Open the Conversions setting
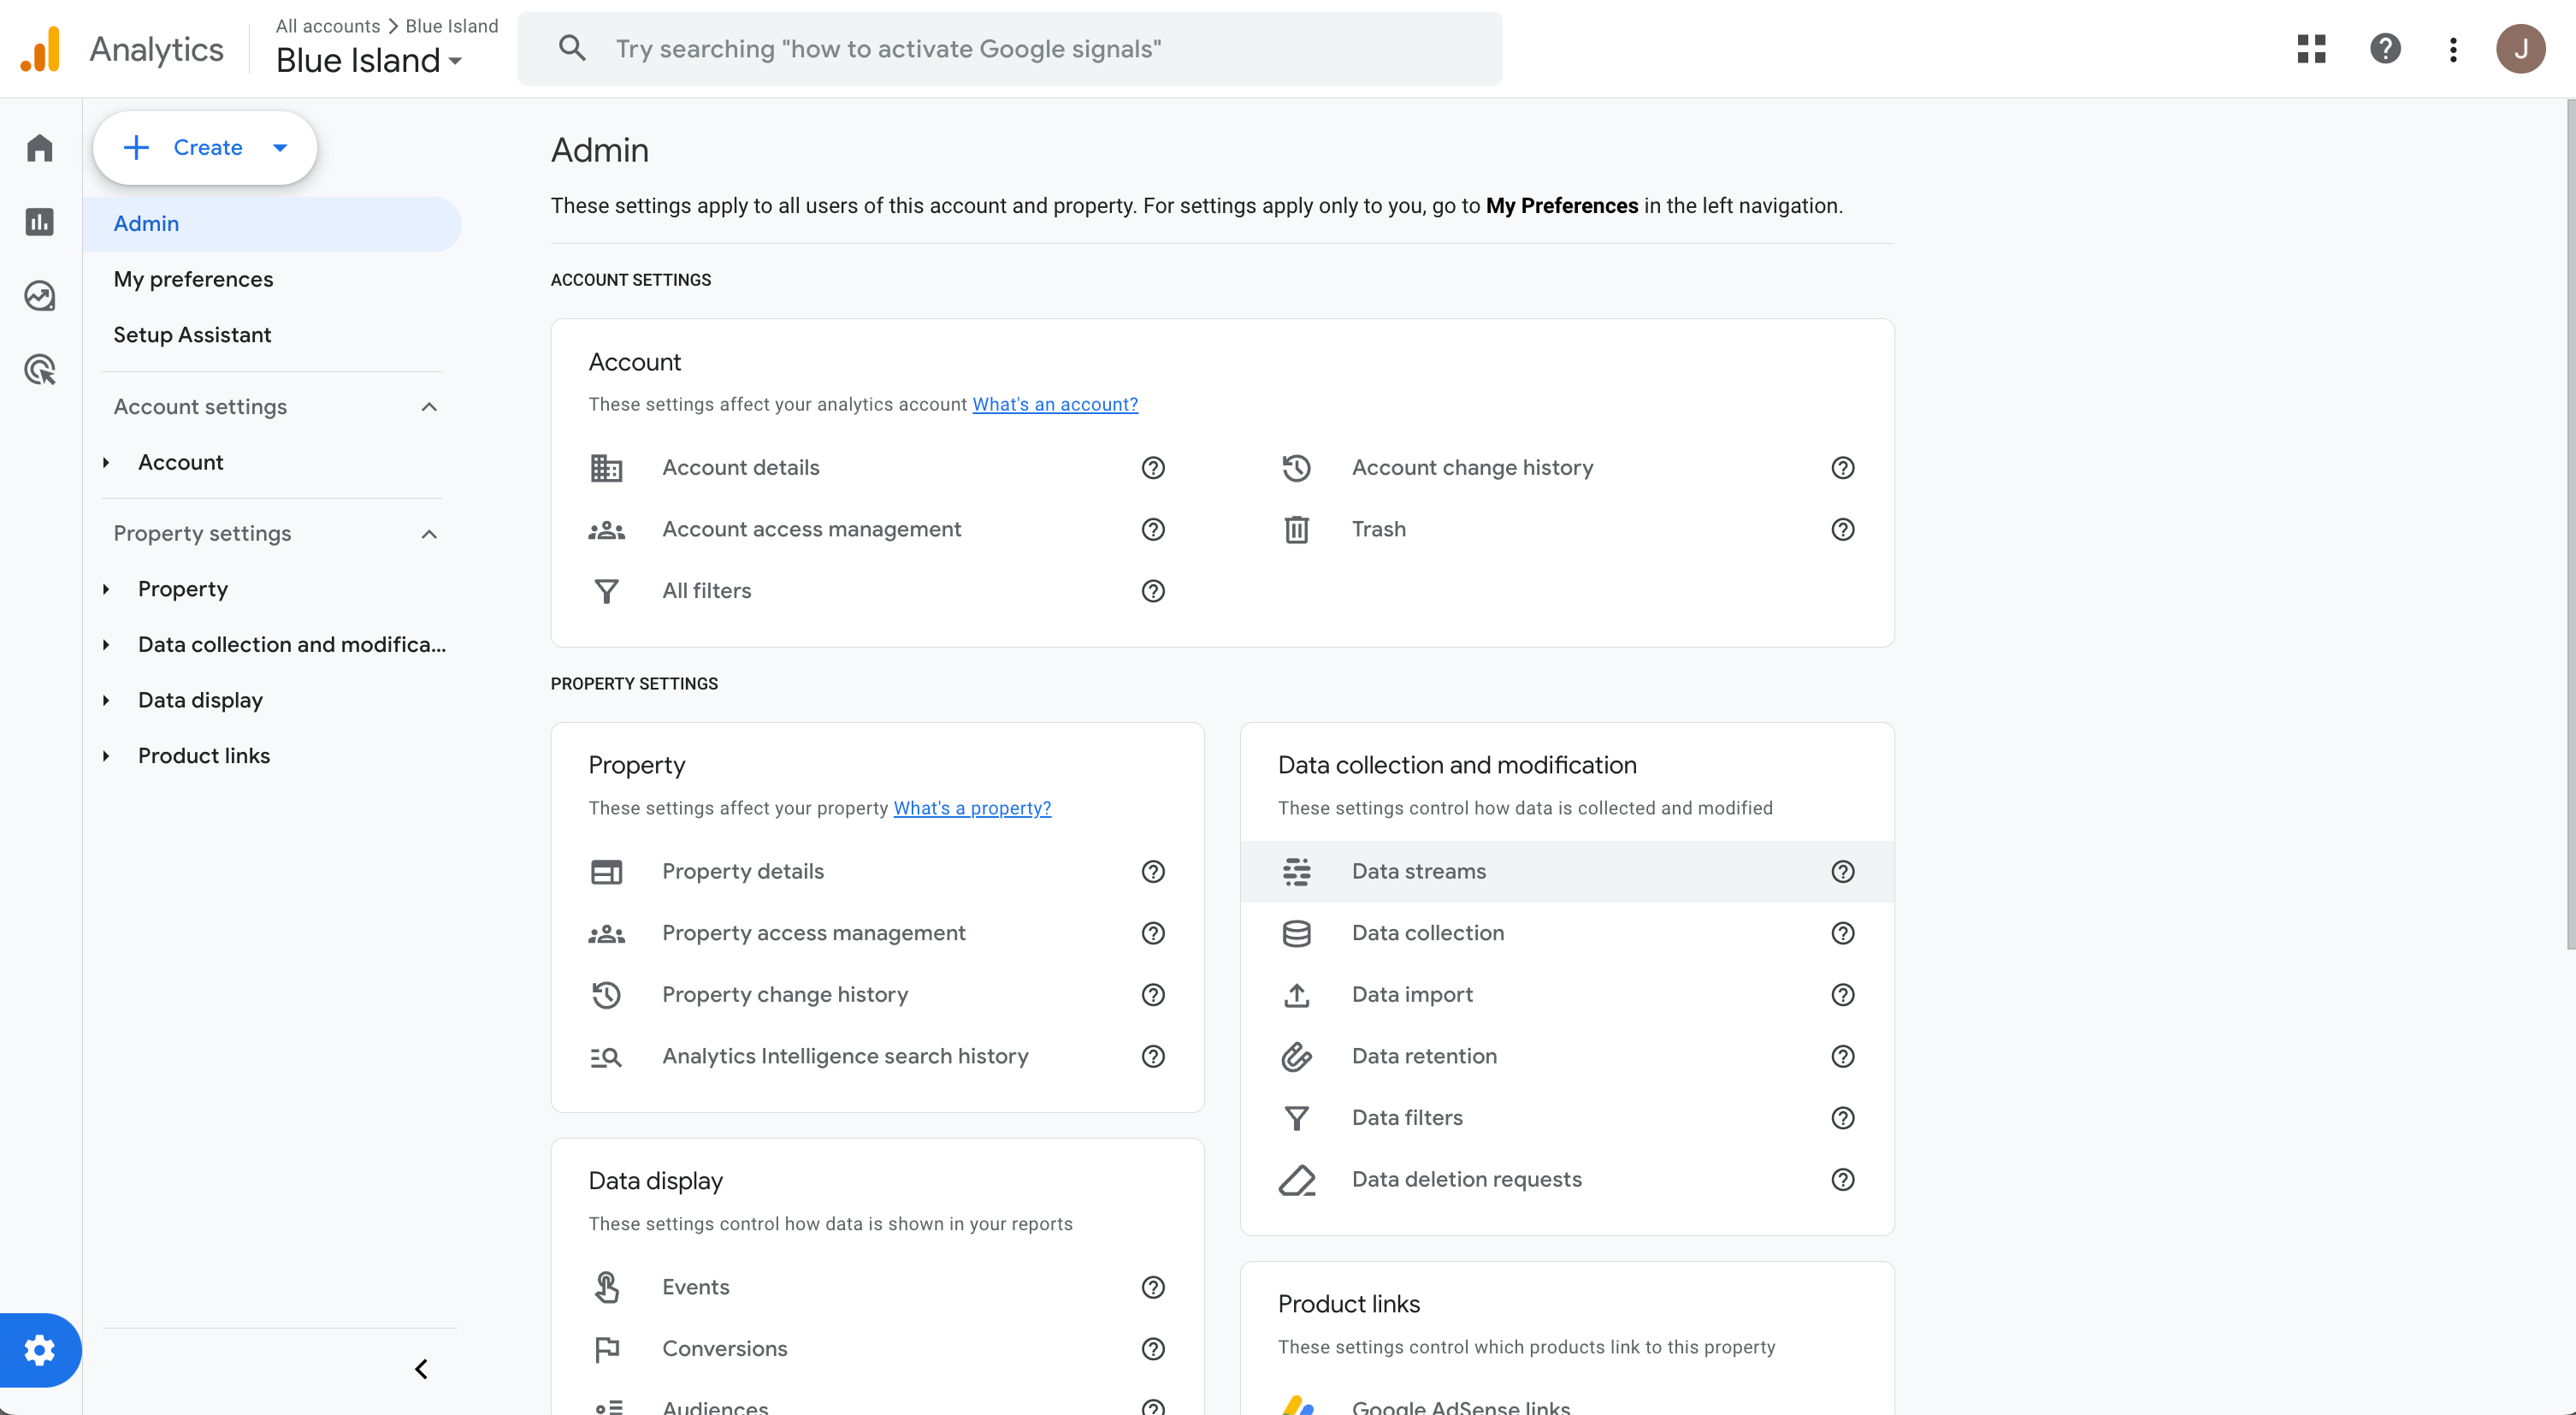 pos(724,1349)
